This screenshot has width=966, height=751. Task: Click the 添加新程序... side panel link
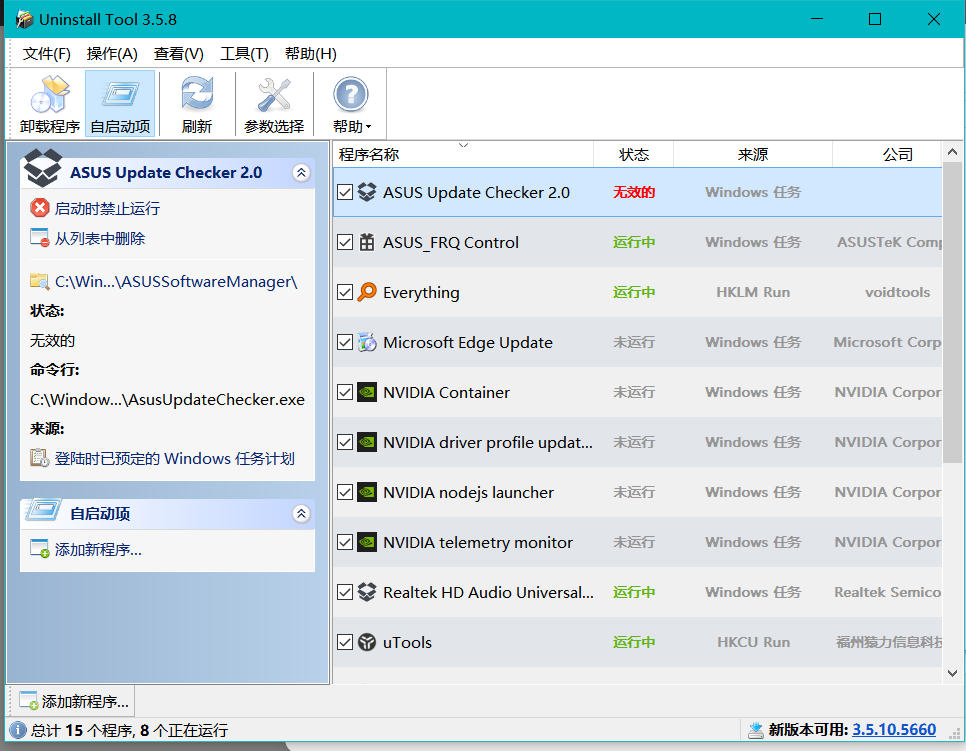(98, 549)
